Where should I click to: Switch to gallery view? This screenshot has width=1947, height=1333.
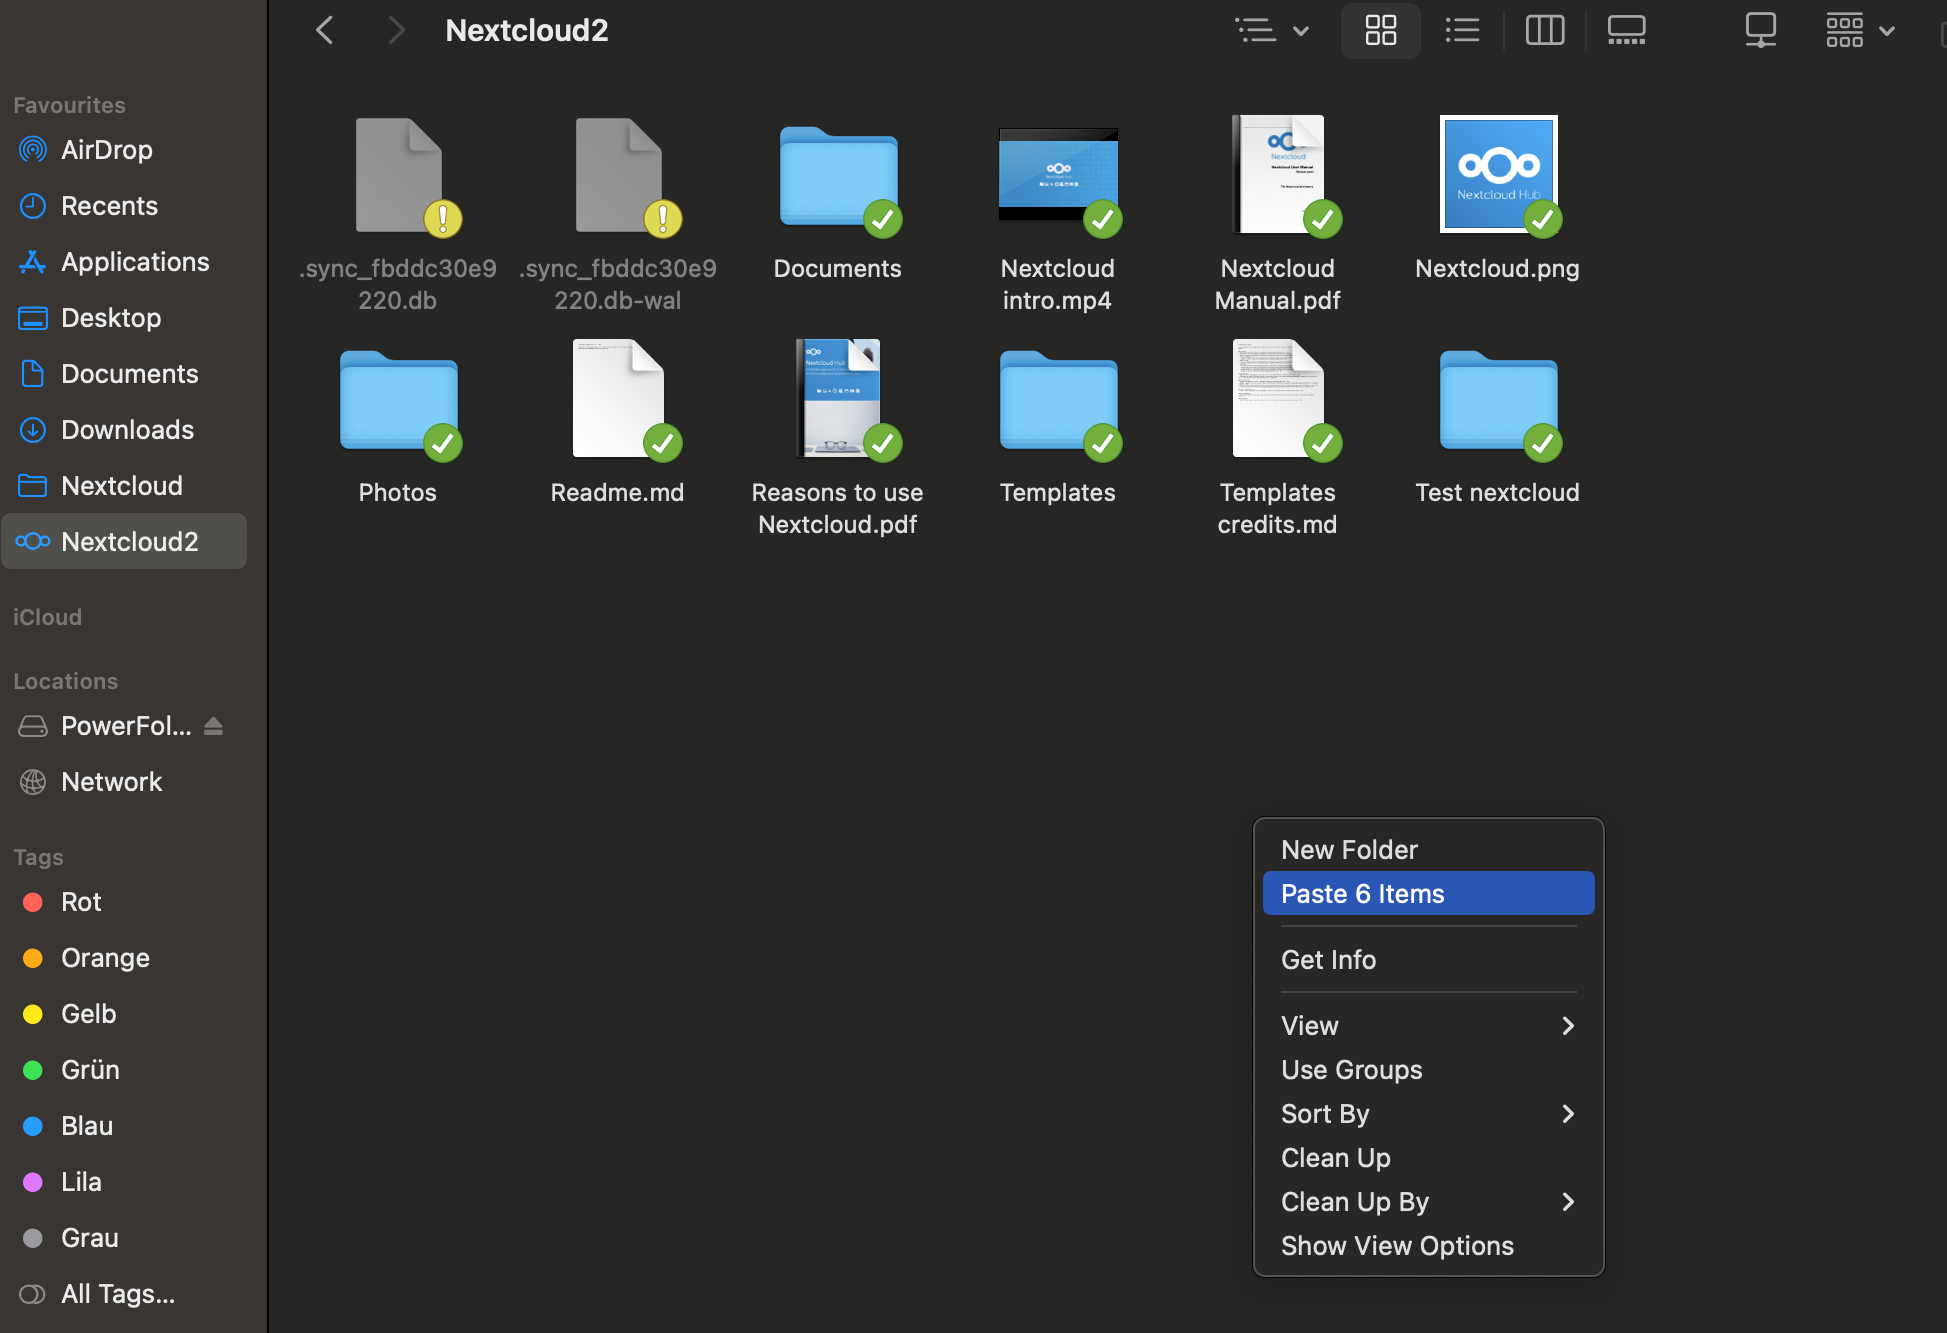pyautogui.click(x=1626, y=30)
